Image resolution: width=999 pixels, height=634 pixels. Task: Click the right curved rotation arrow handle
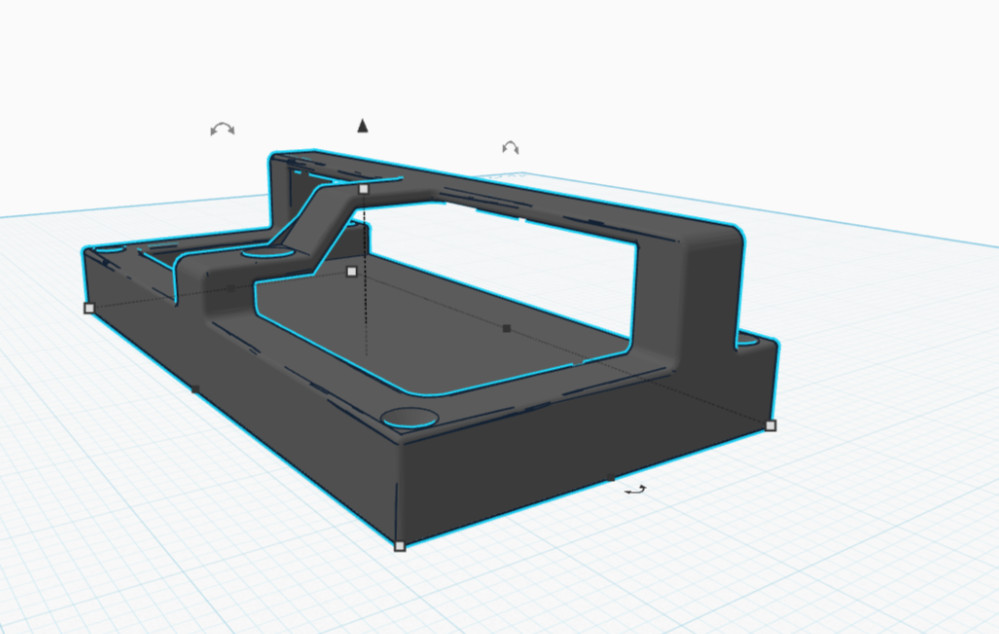click(509, 148)
